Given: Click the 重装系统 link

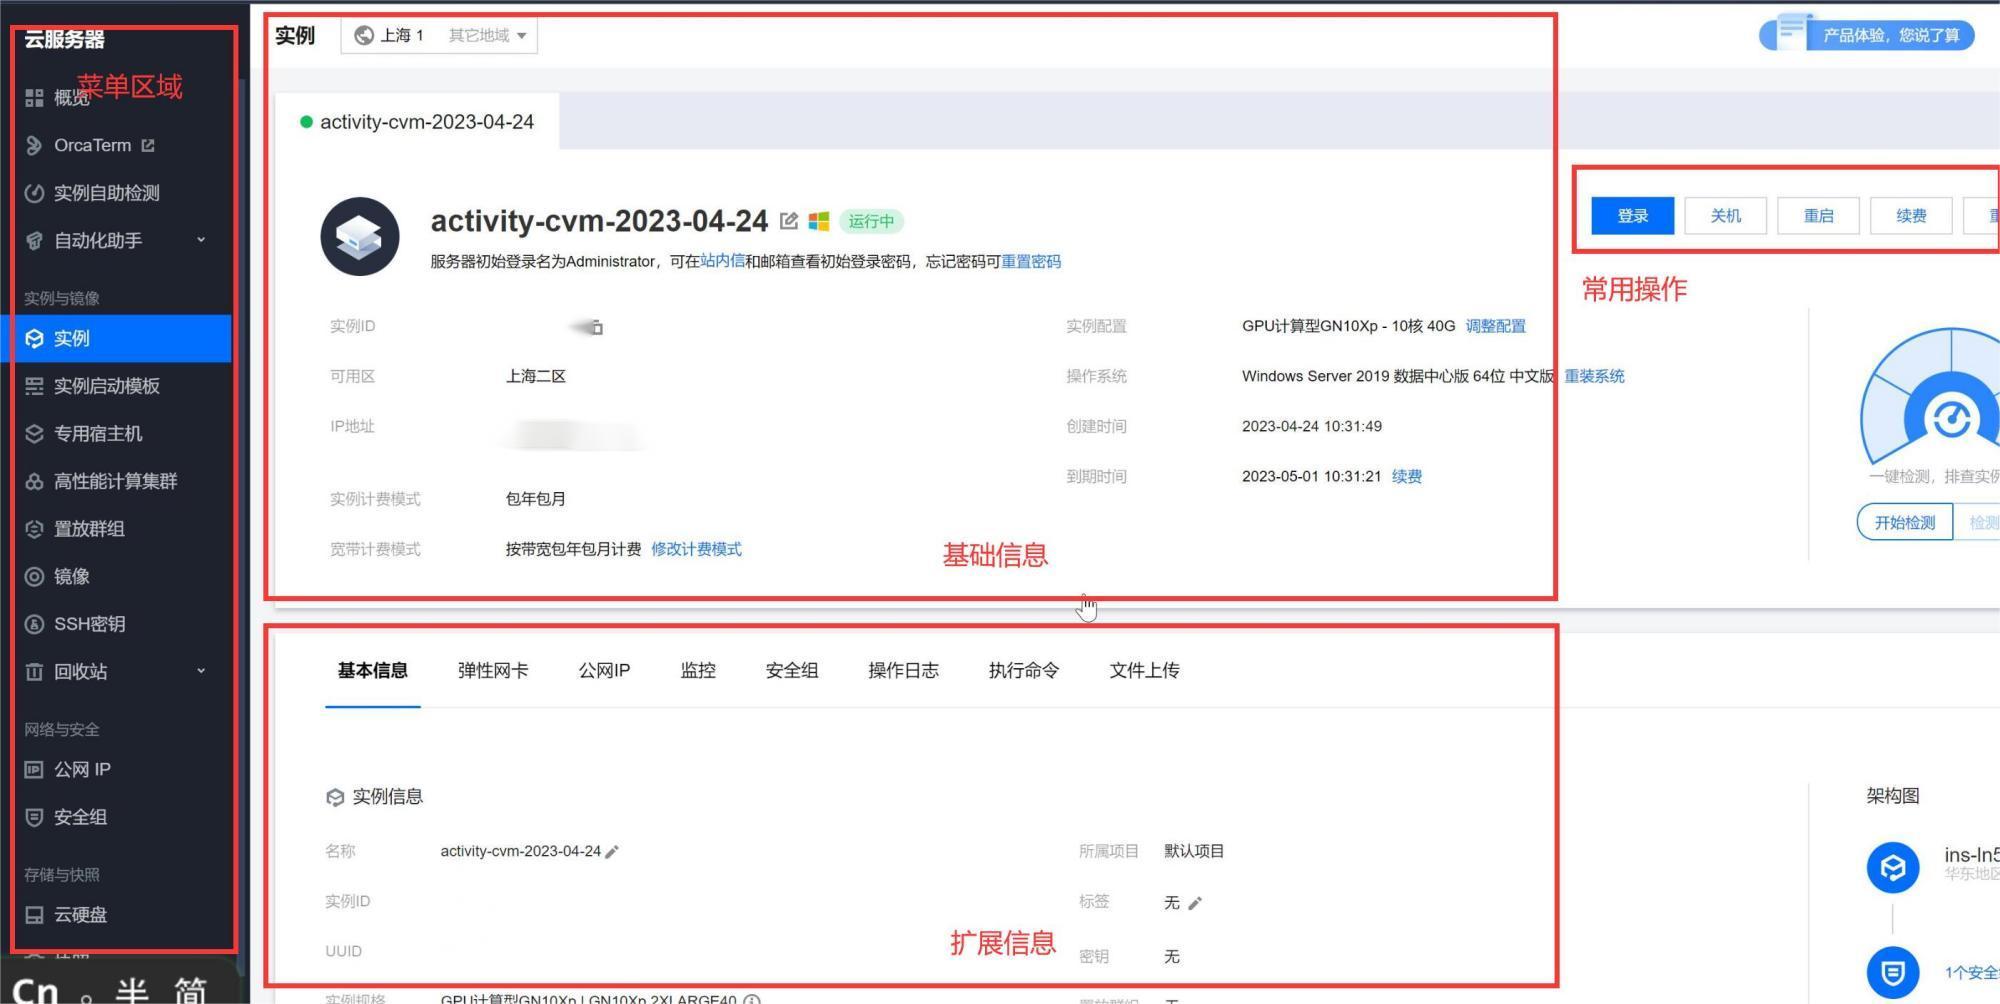Looking at the screenshot, I should click(1594, 376).
